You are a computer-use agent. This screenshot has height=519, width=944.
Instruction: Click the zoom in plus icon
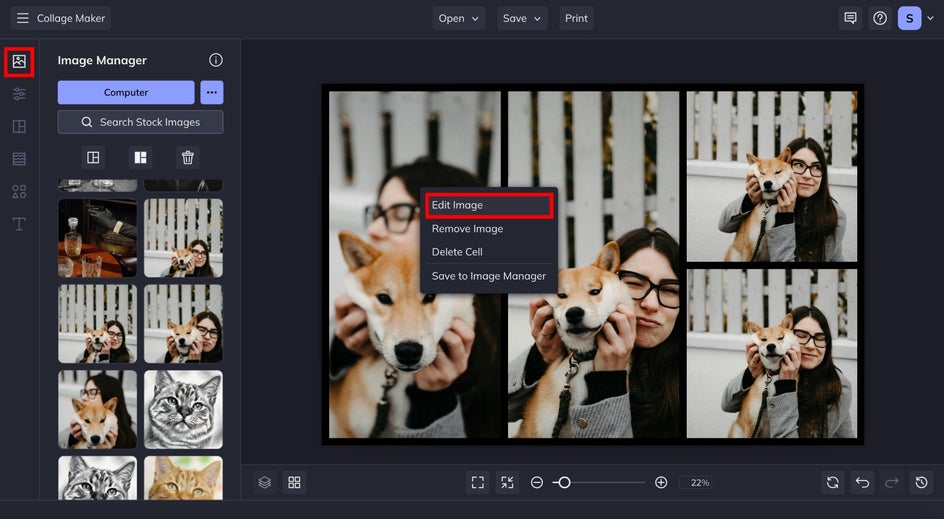point(661,482)
